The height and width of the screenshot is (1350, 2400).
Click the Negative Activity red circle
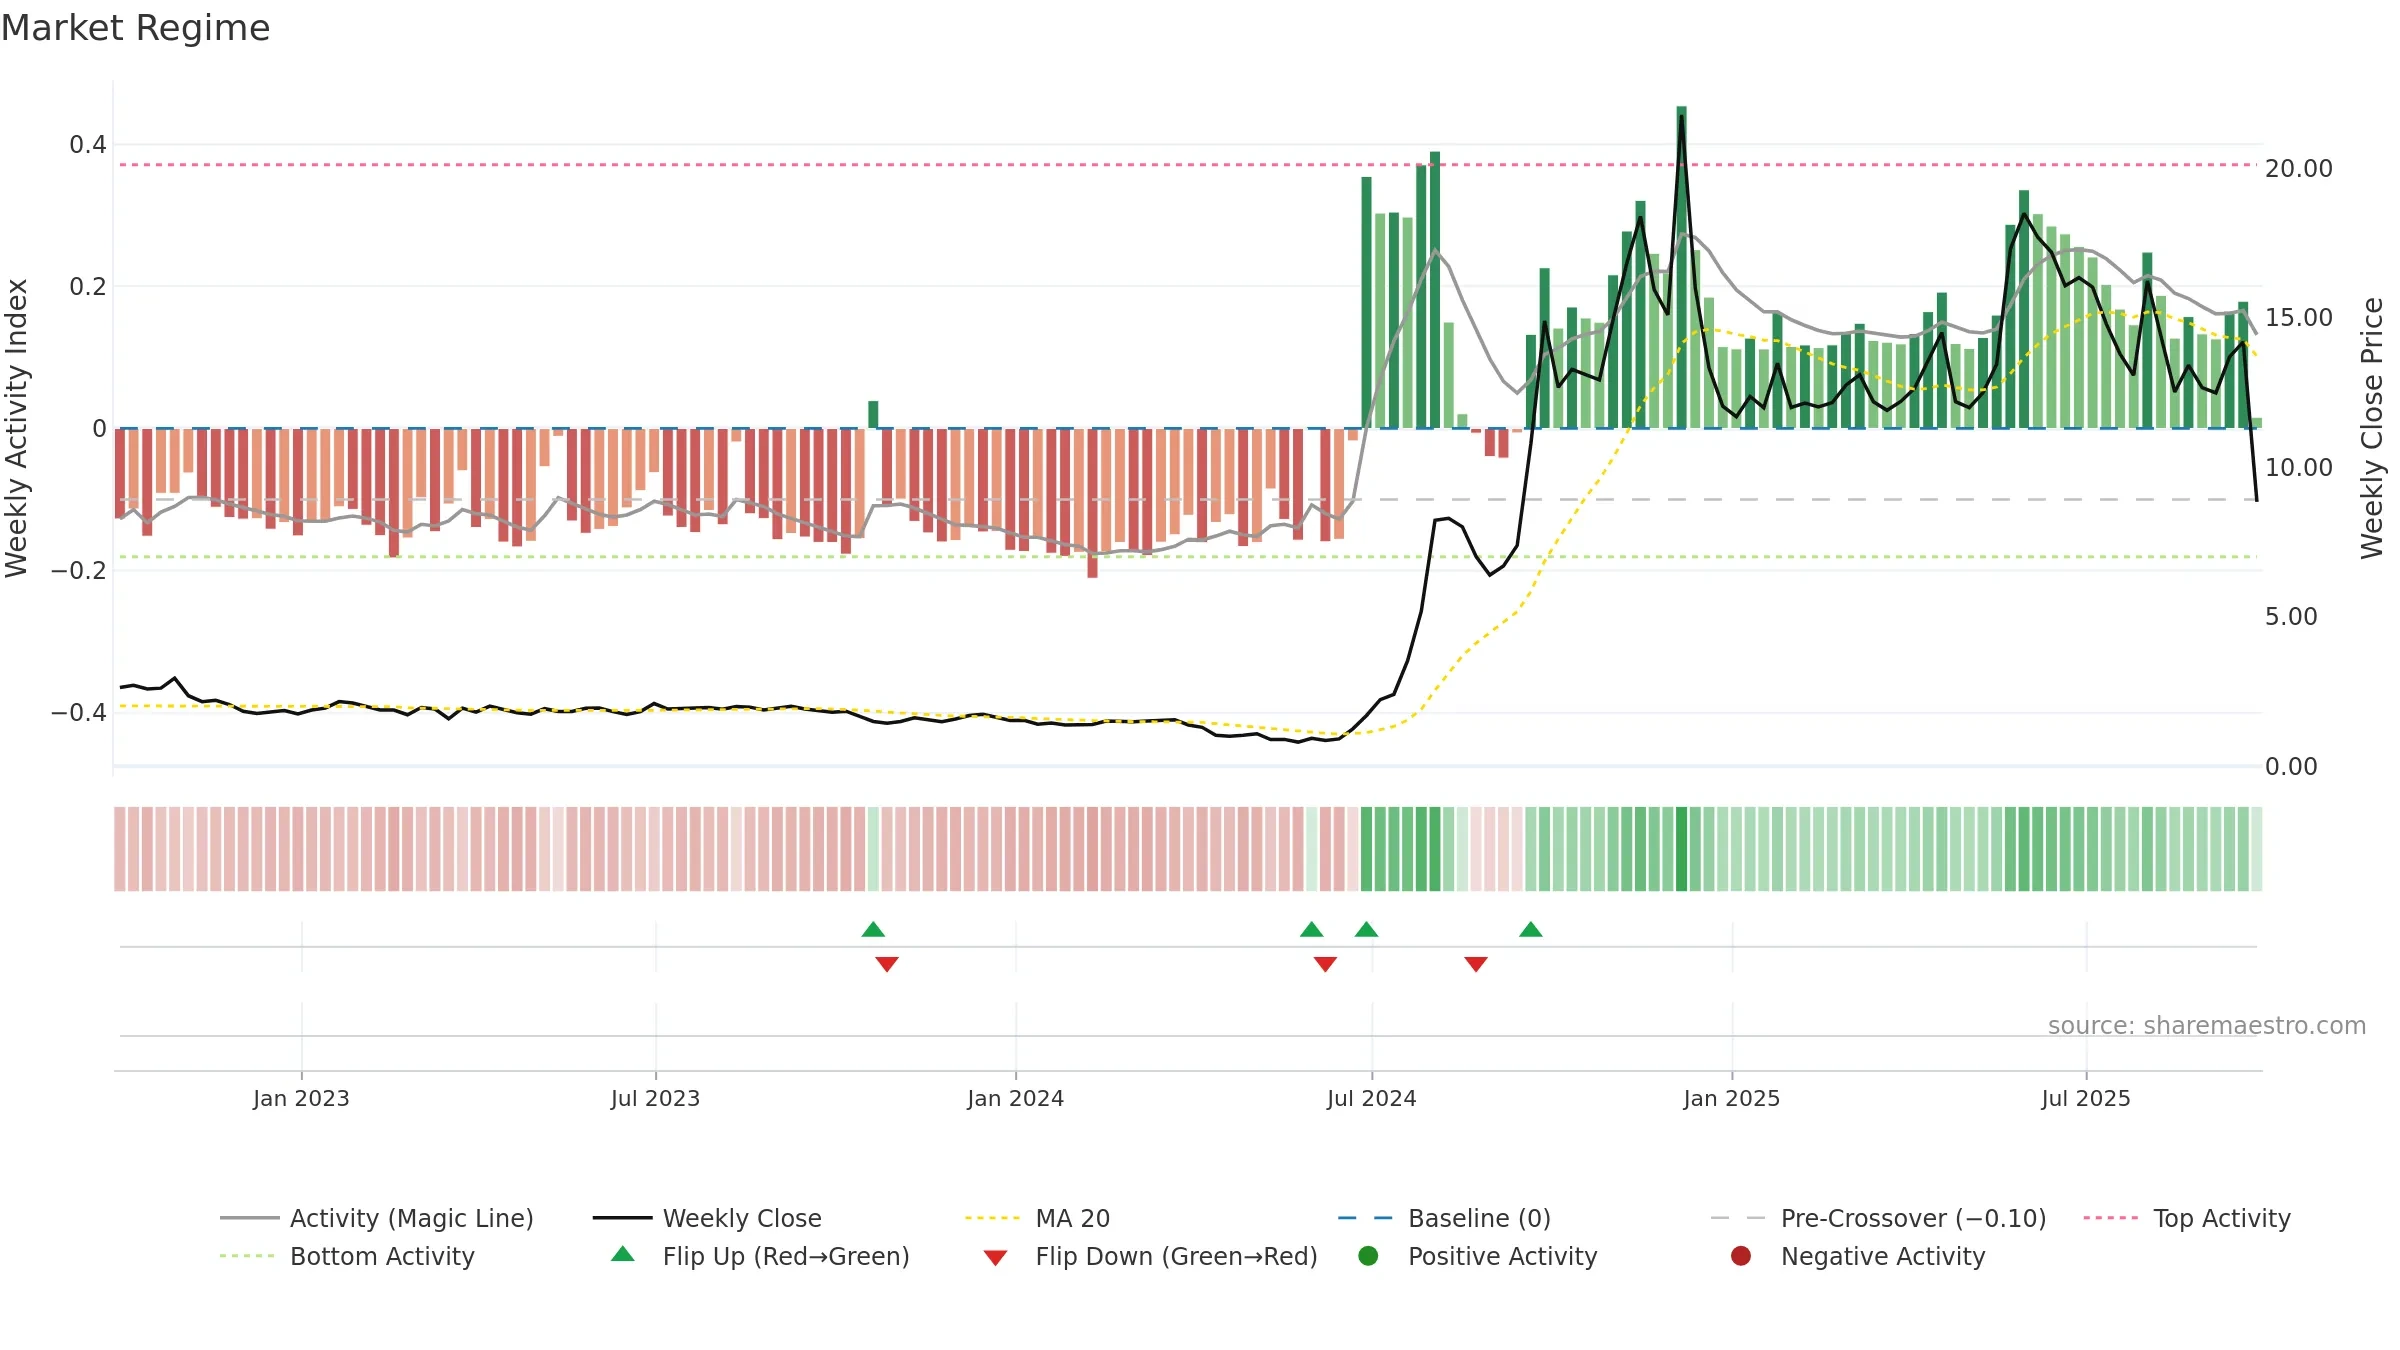(x=1741, y=1256)
